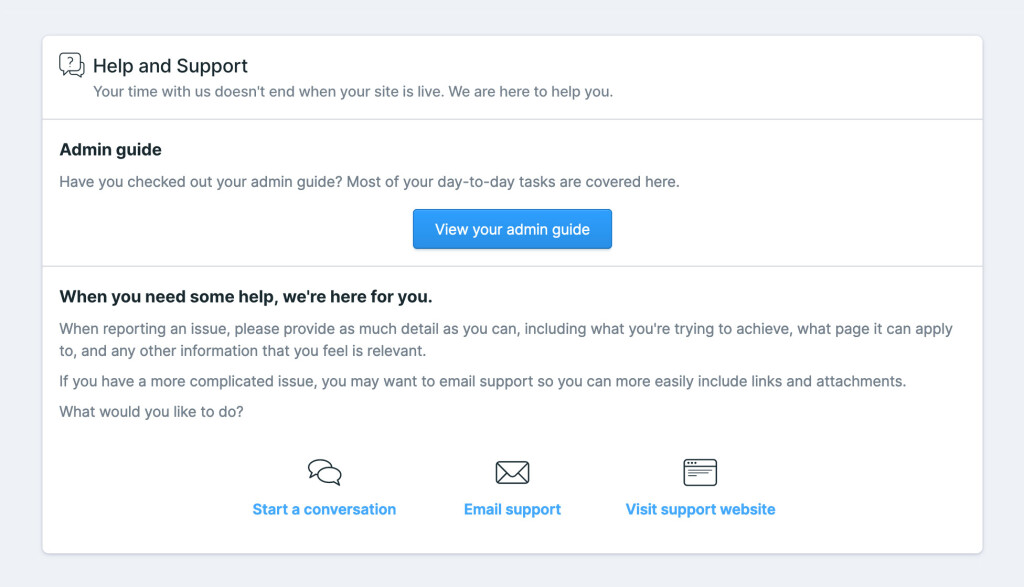Click the "Admin guide" section heading
The image size is (1024, 587).
[110, 150]
